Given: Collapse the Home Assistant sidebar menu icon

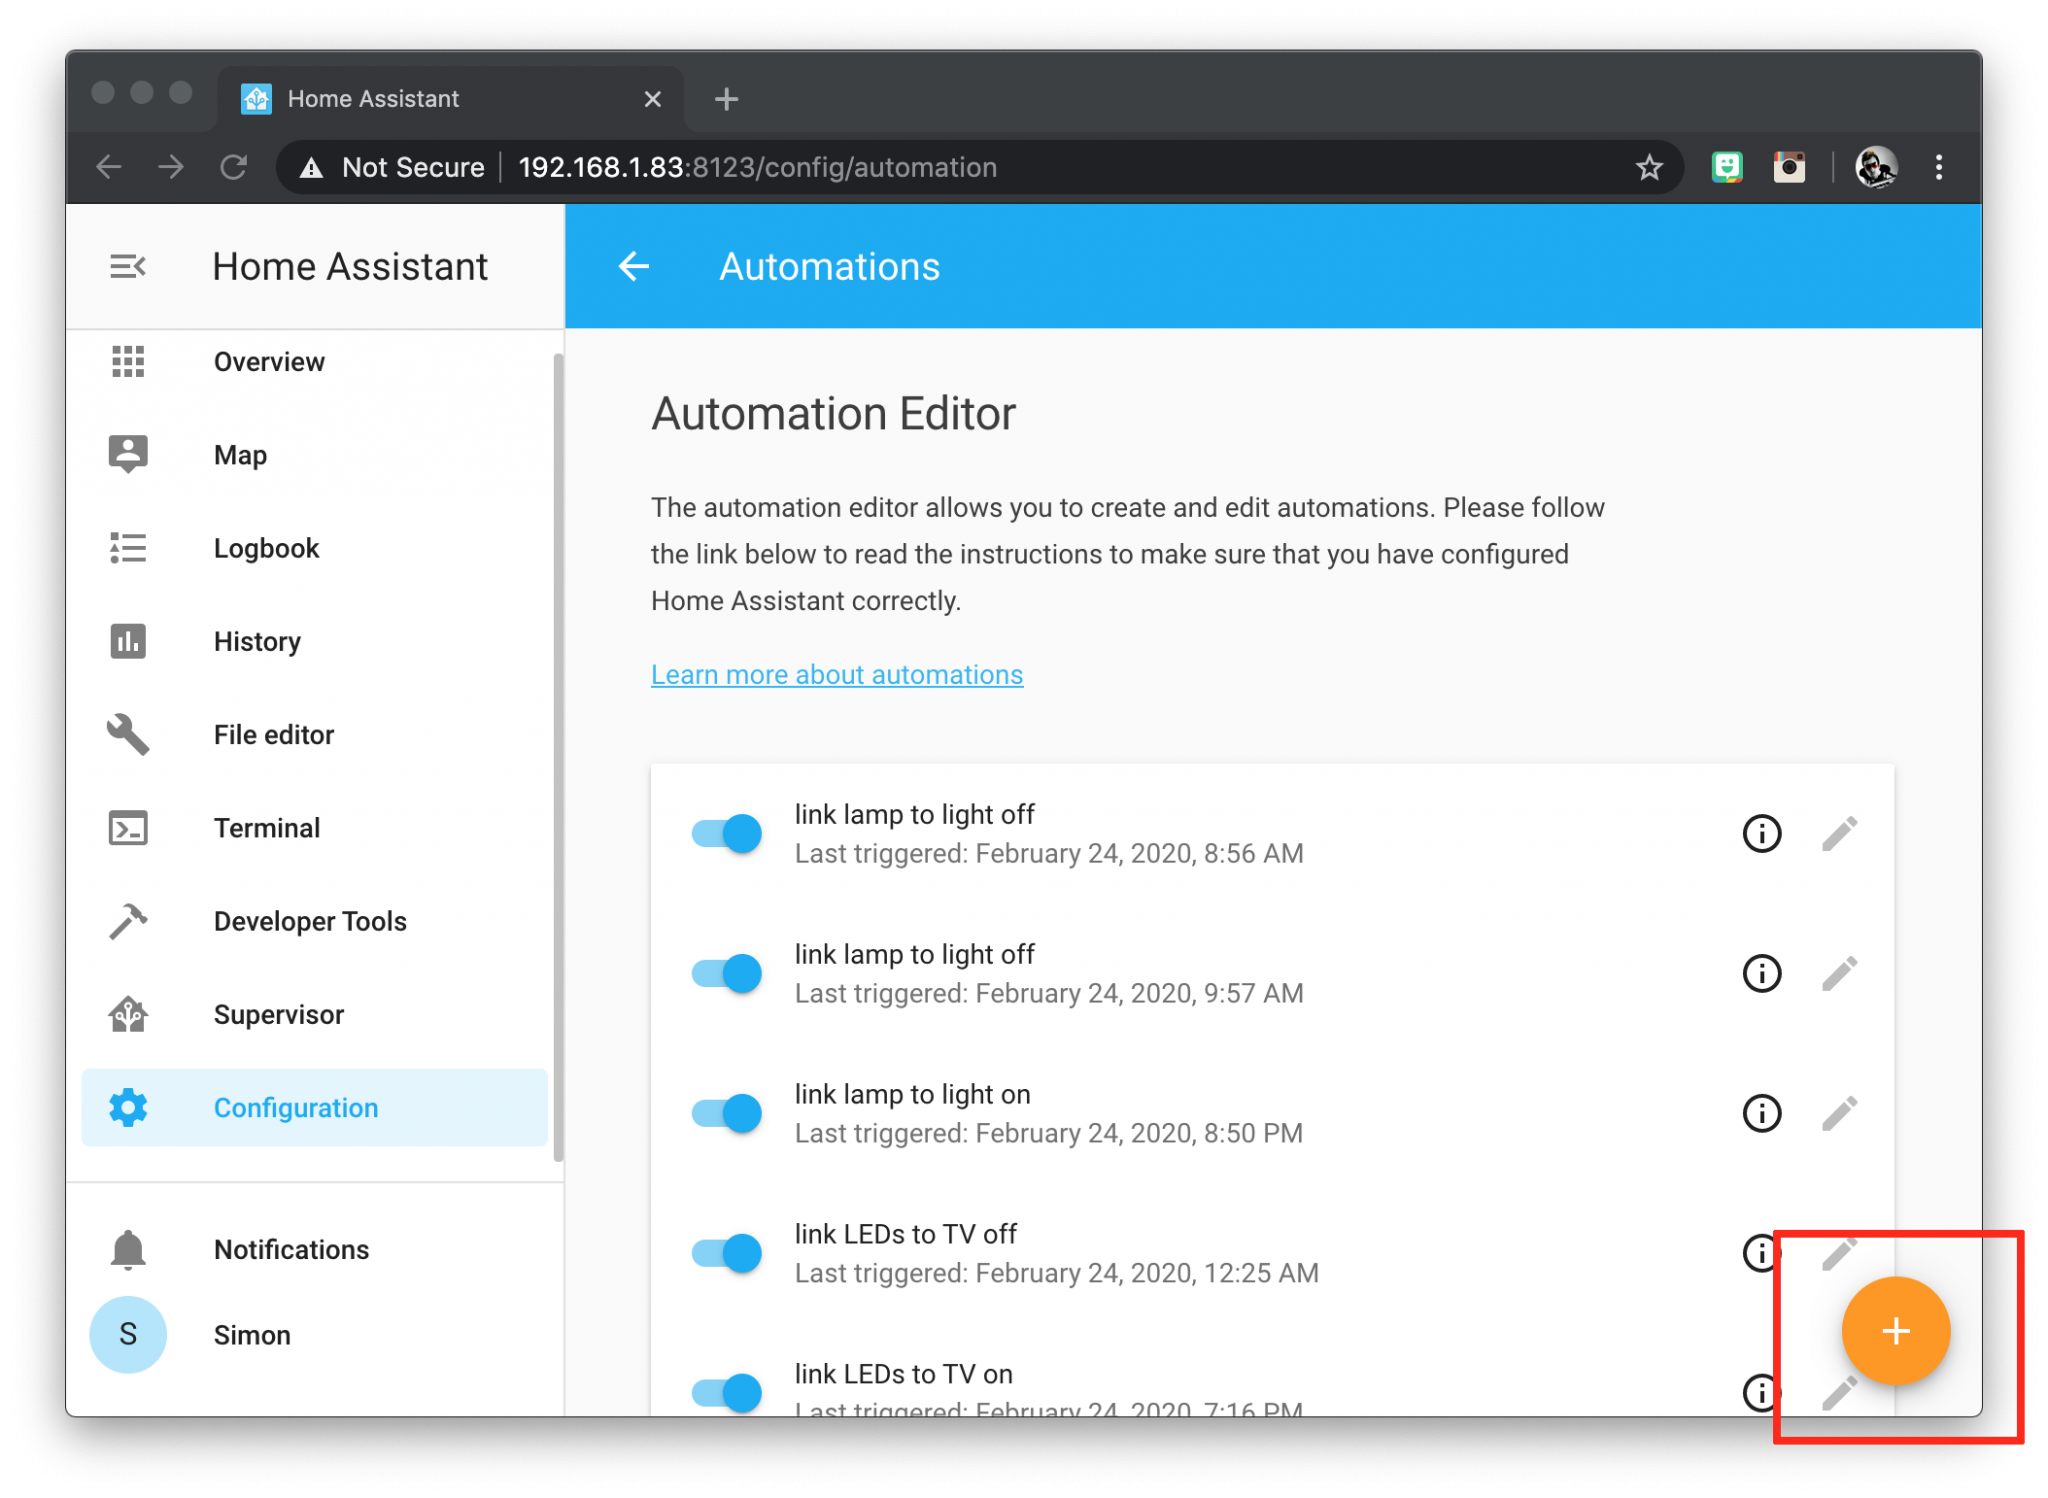Looking at the screenshot, I should [128, 267].
